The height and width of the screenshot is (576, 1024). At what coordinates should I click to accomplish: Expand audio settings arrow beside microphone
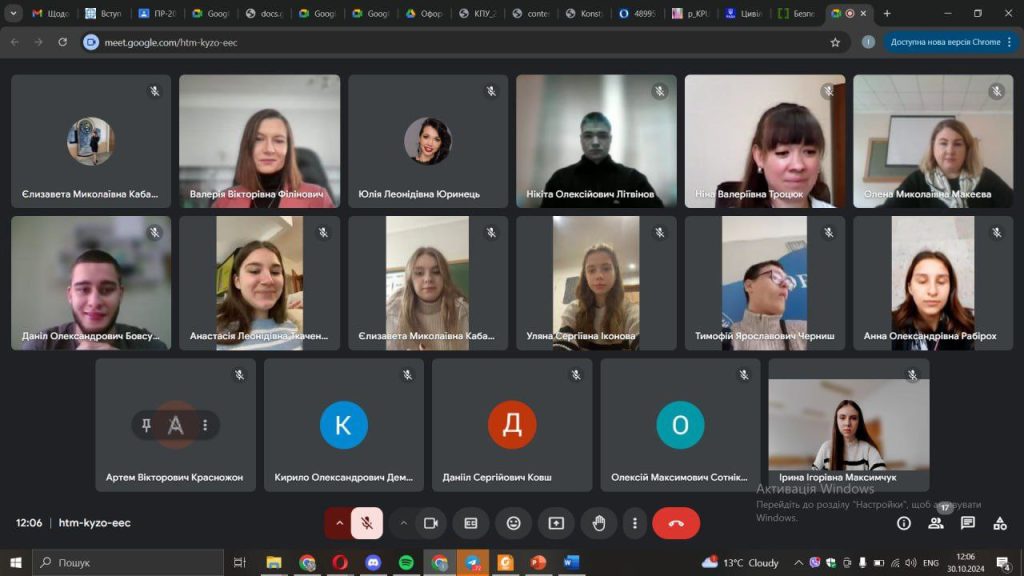pyautogui.click(x=339, y=523)
